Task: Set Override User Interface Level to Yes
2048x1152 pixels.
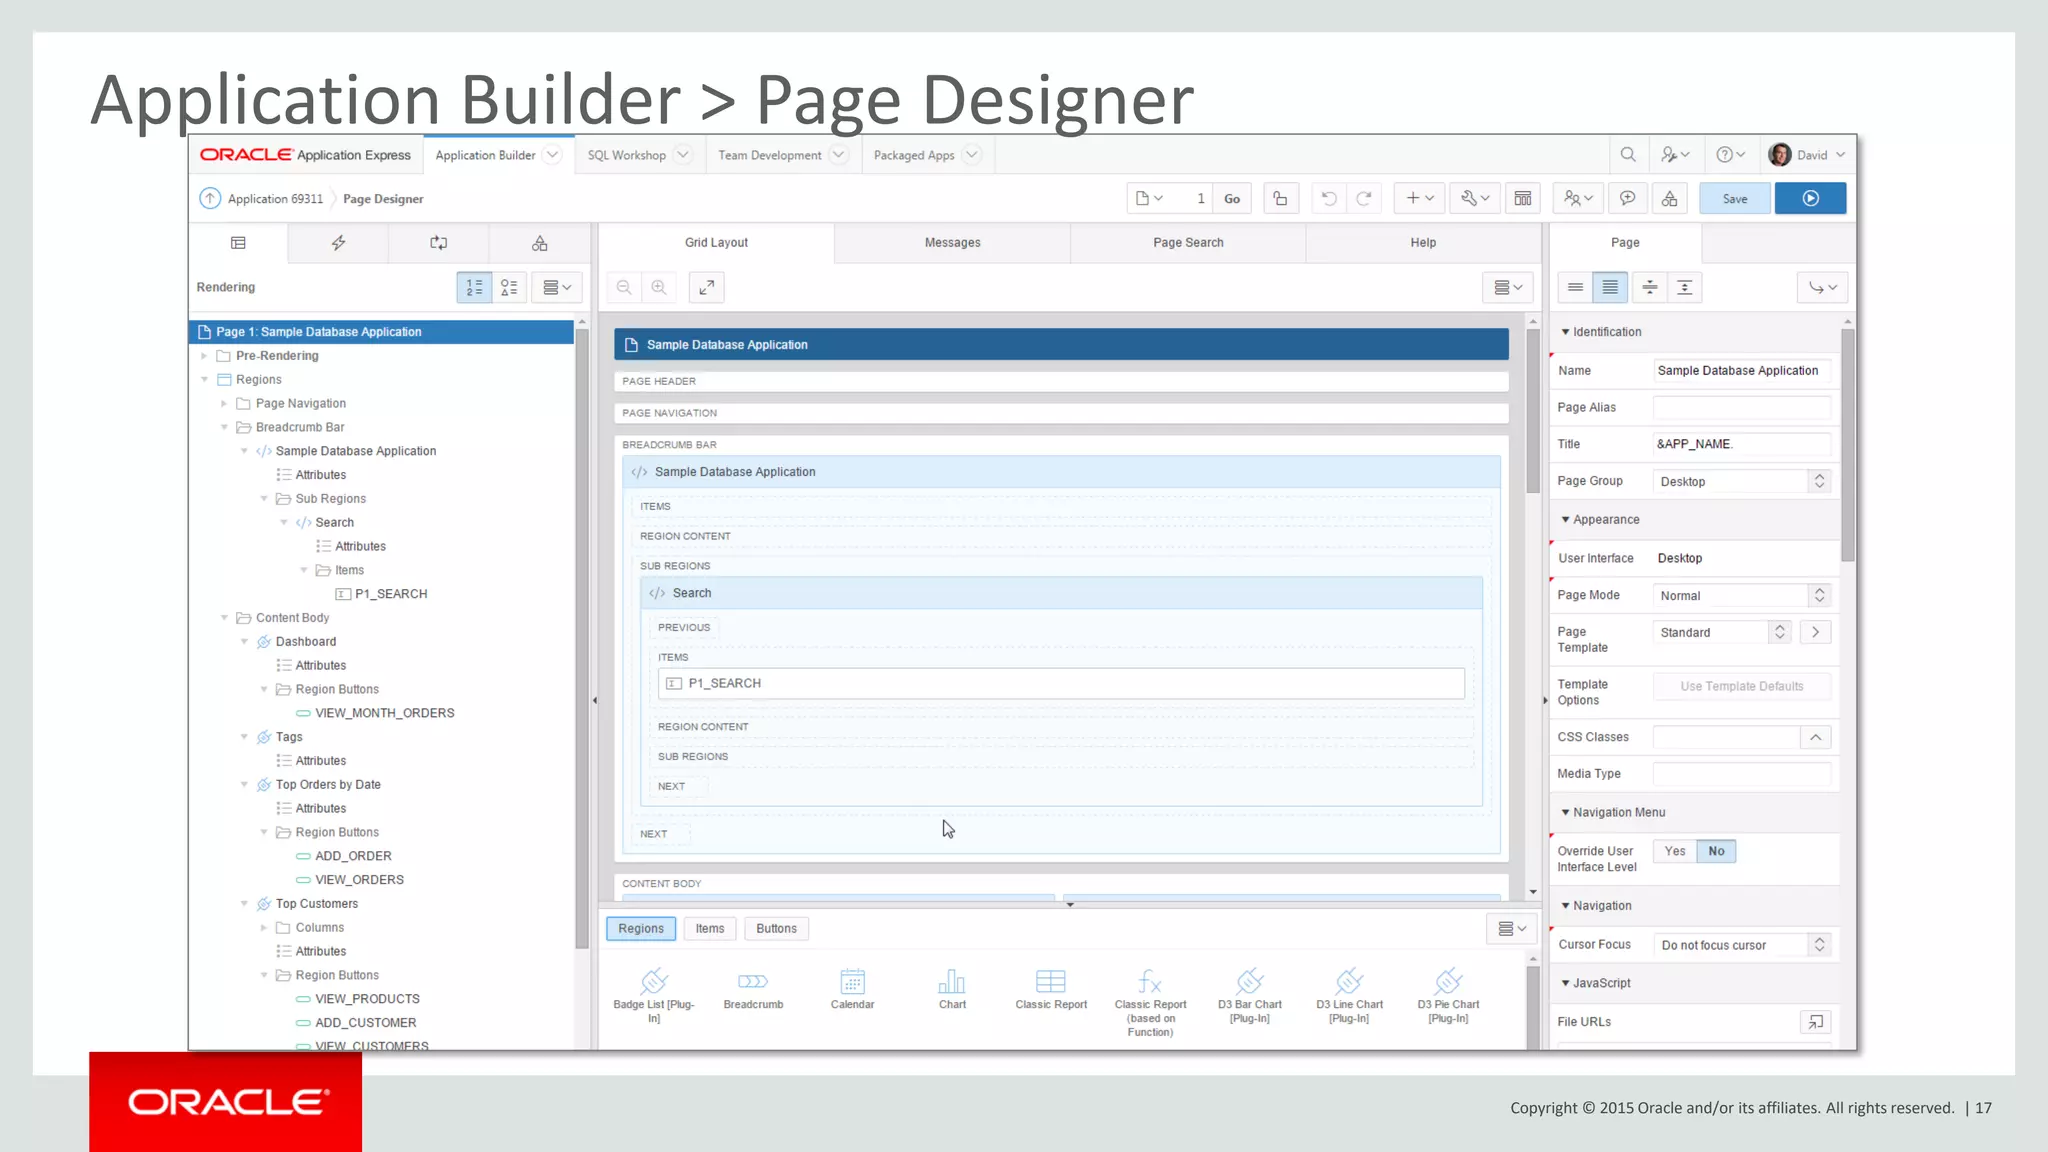Action: 1675,851
